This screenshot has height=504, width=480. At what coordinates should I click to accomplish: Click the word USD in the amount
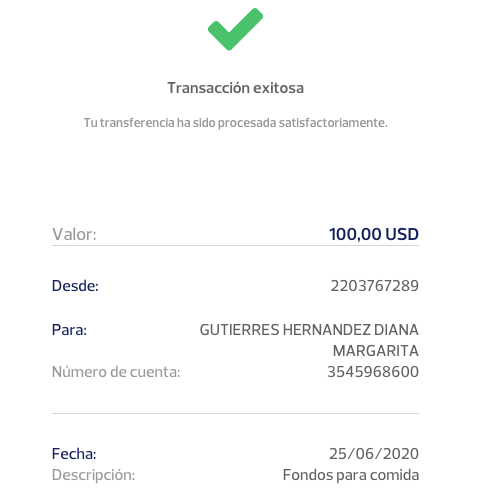click(402, 234)
